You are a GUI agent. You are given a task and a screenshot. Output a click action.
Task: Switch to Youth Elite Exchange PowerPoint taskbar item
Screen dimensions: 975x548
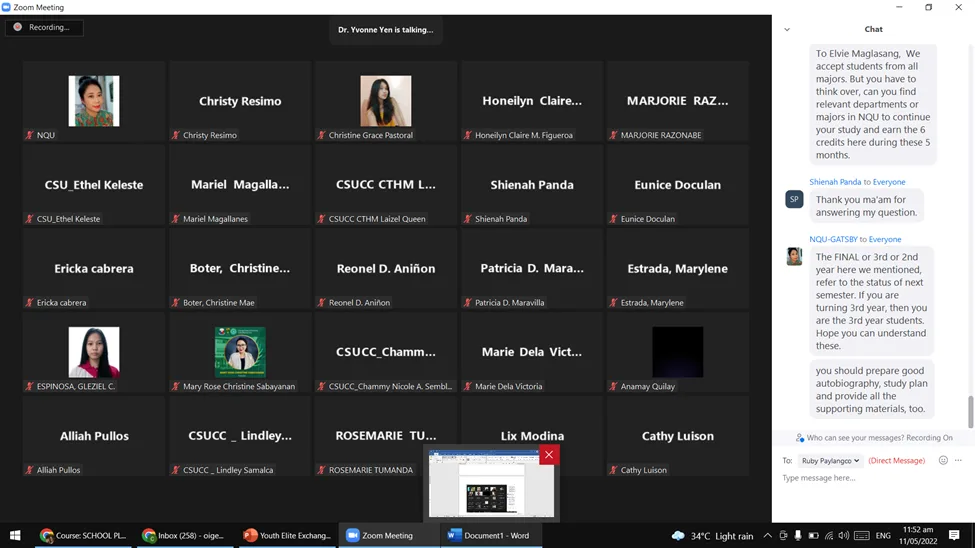tap(287, 536)
